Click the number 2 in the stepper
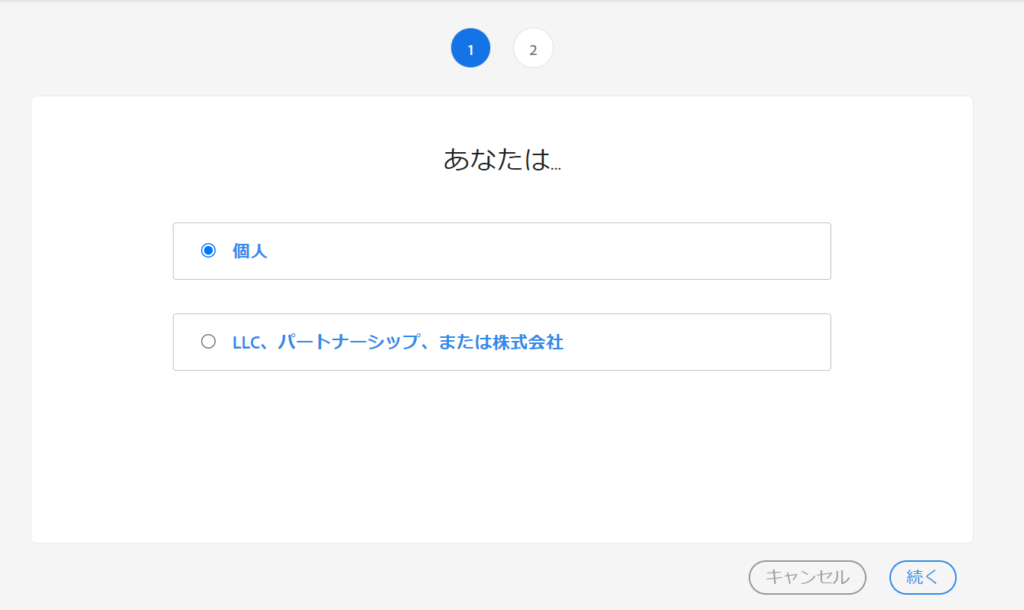This screenshot has width=1024, height=610. (x=533, y=49)
